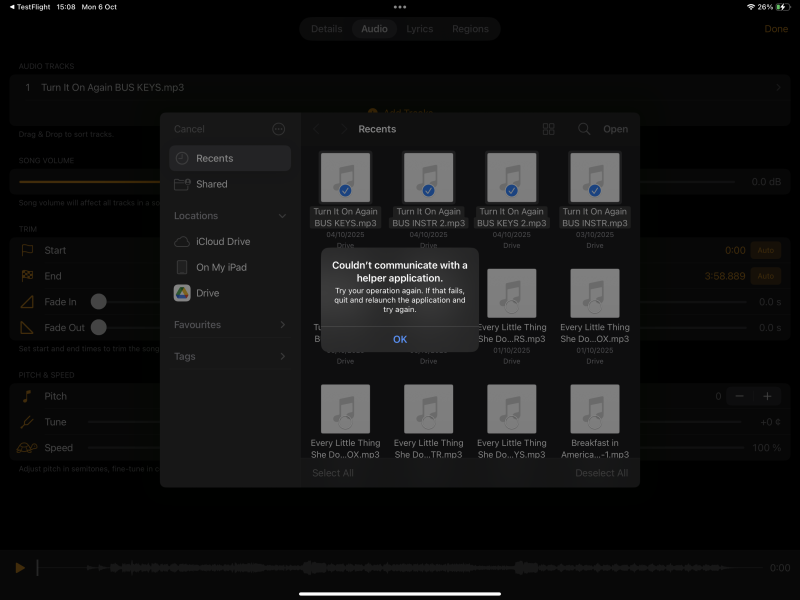800x600 pixels.
Task: Open the ellipsis more-options icon beside Cancel
Action: pyautogui.click(x=279, y=129)
